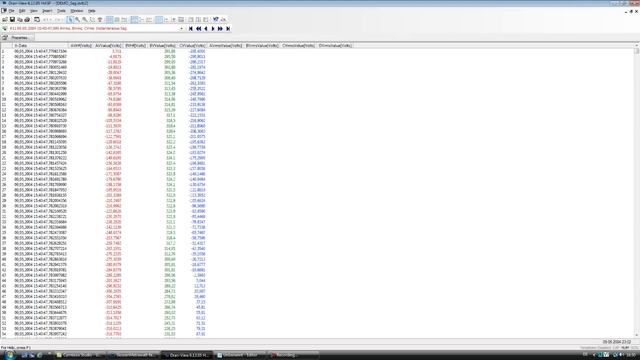Screen dimensions: 640x360
Task: Click the AVrmsValue[Volts] column header
Action: click(x=225, y=46)
